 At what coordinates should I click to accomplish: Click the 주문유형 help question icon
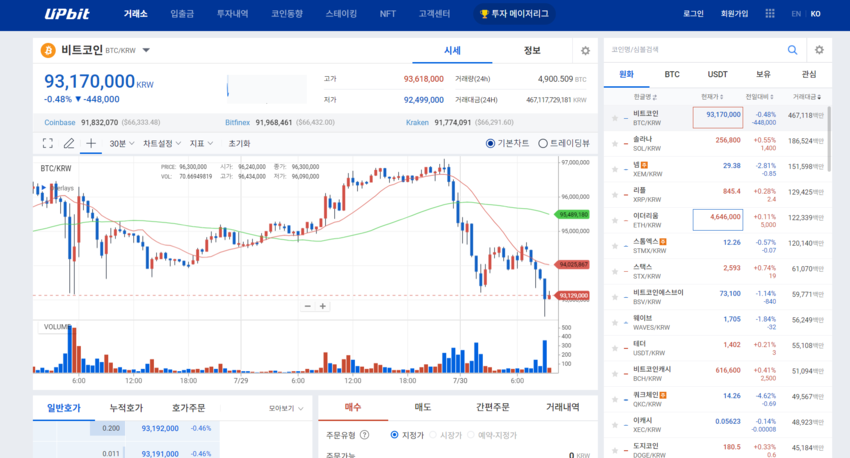364,435
